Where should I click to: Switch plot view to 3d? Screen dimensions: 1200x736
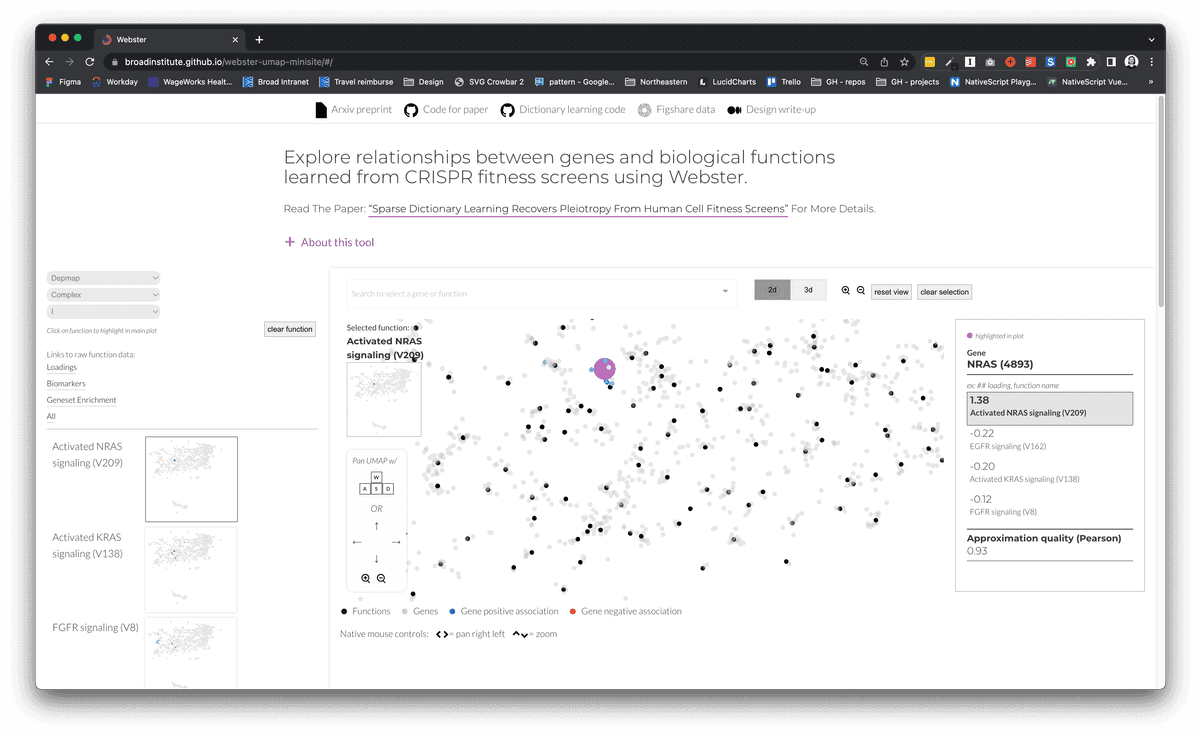[x=808, y=289]
